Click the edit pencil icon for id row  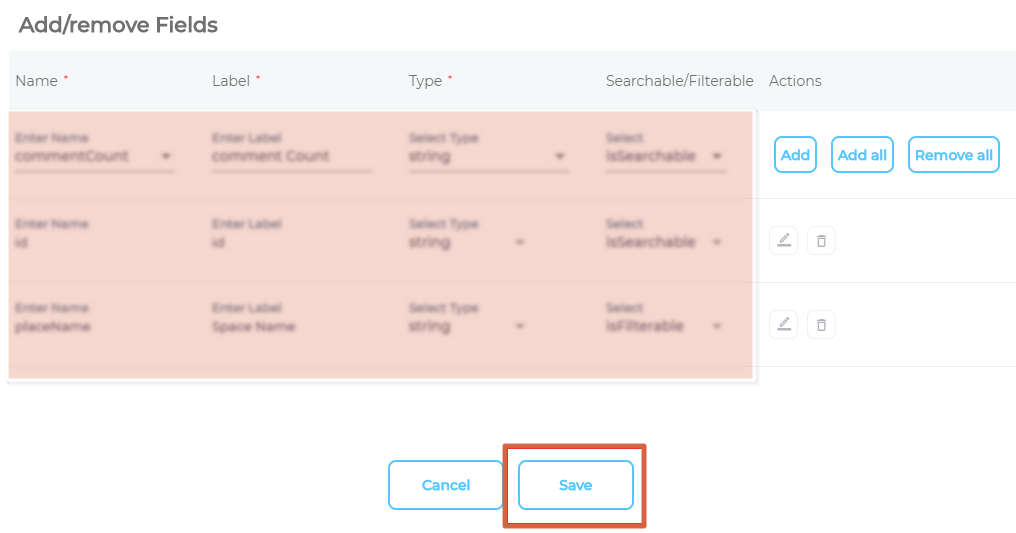point(784,240)
